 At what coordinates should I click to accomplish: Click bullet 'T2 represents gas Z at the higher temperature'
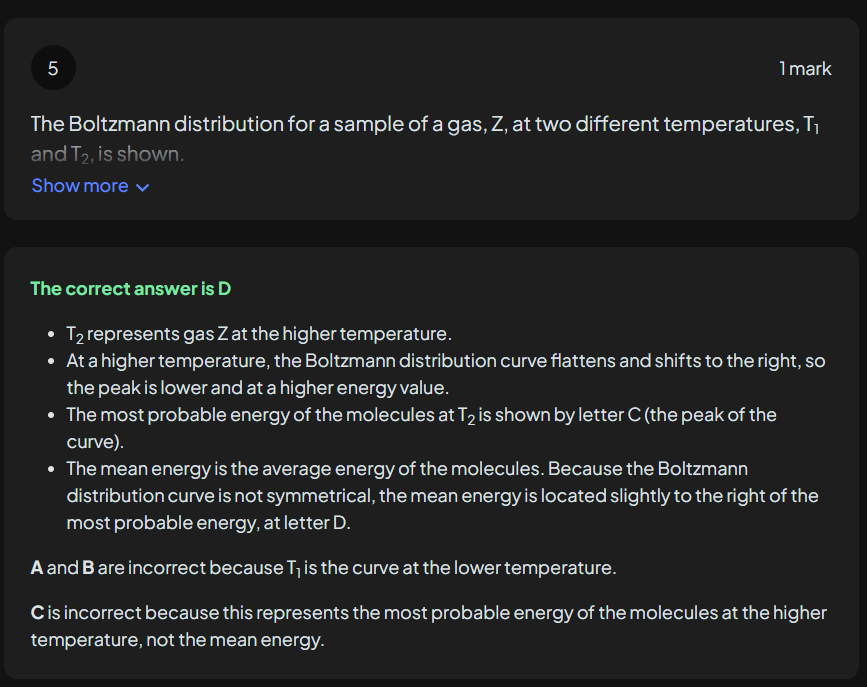point(259,334)
